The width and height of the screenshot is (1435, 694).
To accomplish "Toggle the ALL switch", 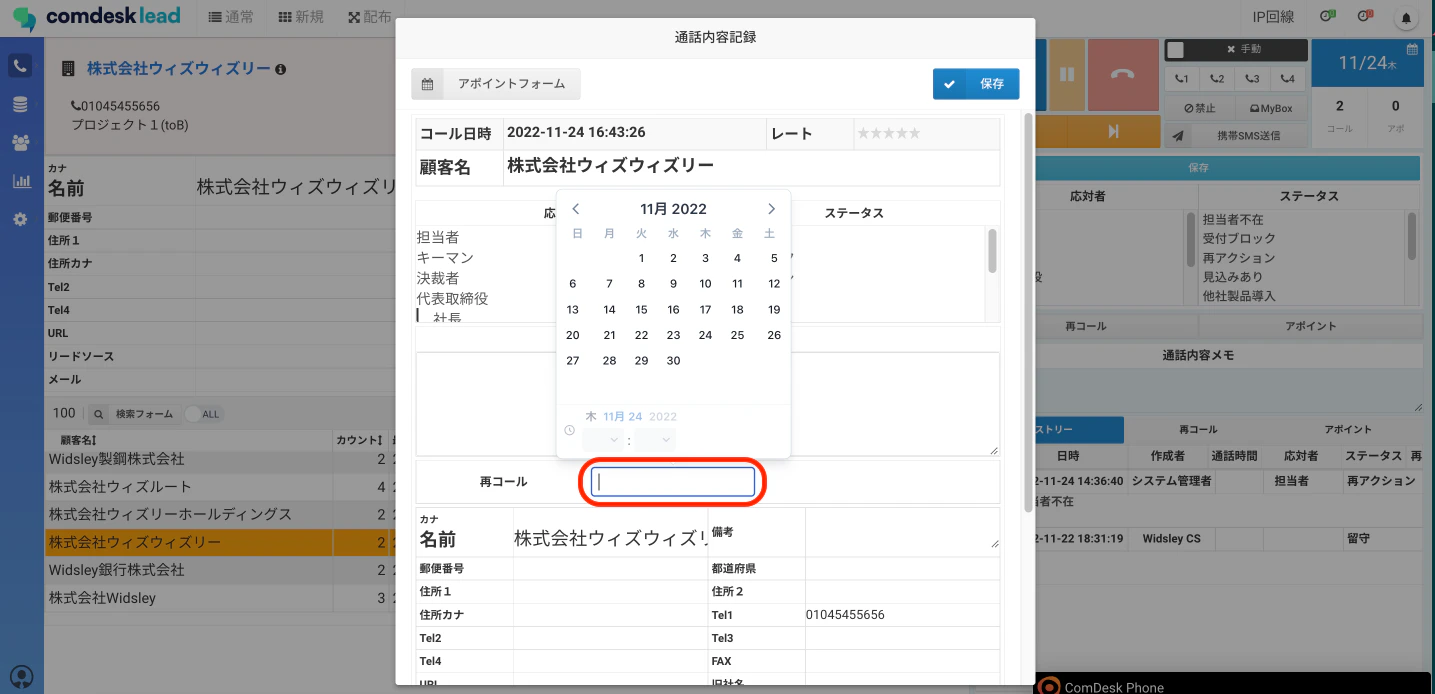I will click(201, 413).
